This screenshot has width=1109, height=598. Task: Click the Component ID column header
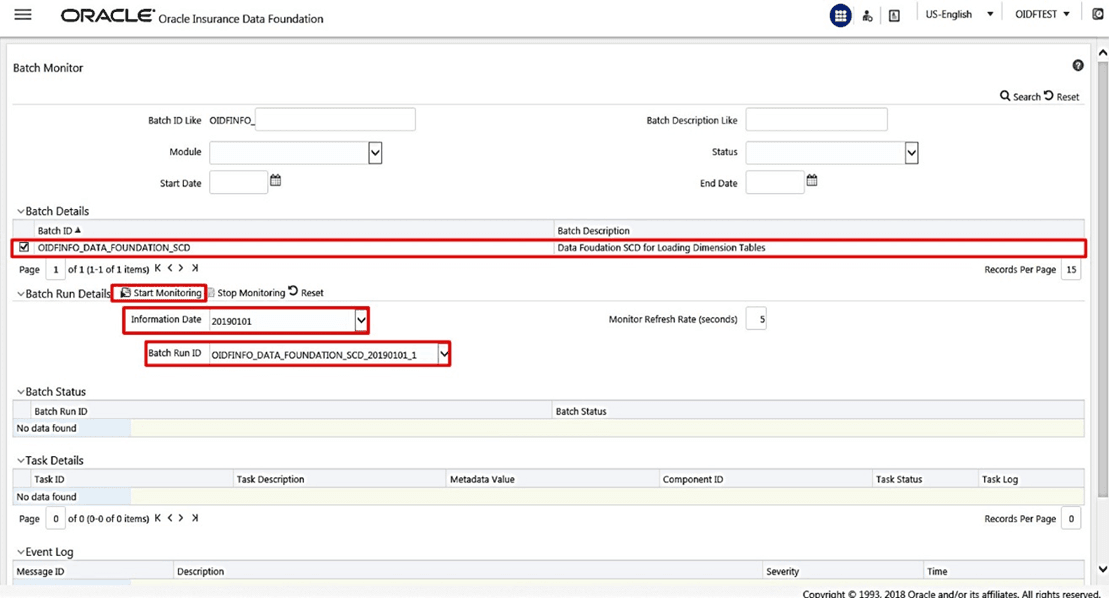[x=692, y=479]
